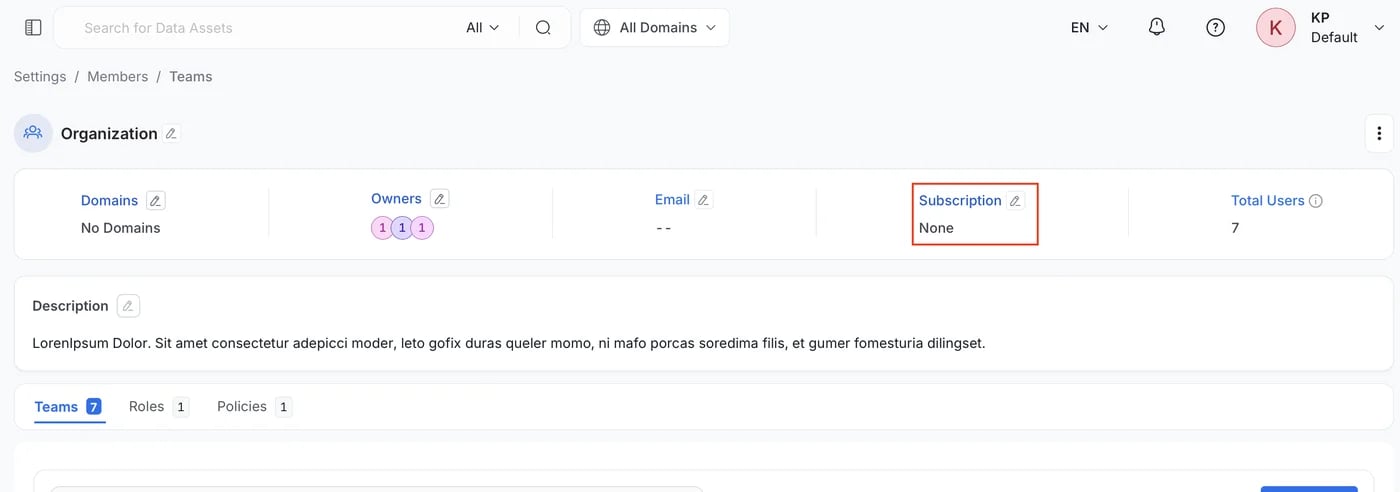Toggle the left sidebar panel icon
1400x492 pixels.
tap(33, 28)
